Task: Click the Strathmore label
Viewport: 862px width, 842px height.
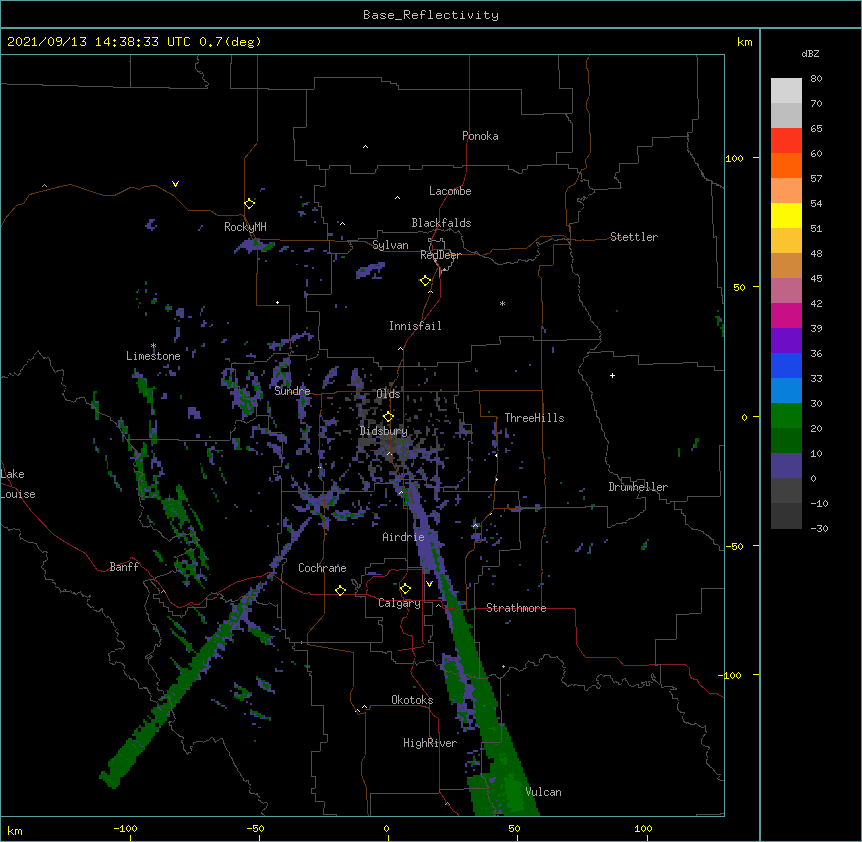Action: (x=516, y=608)
